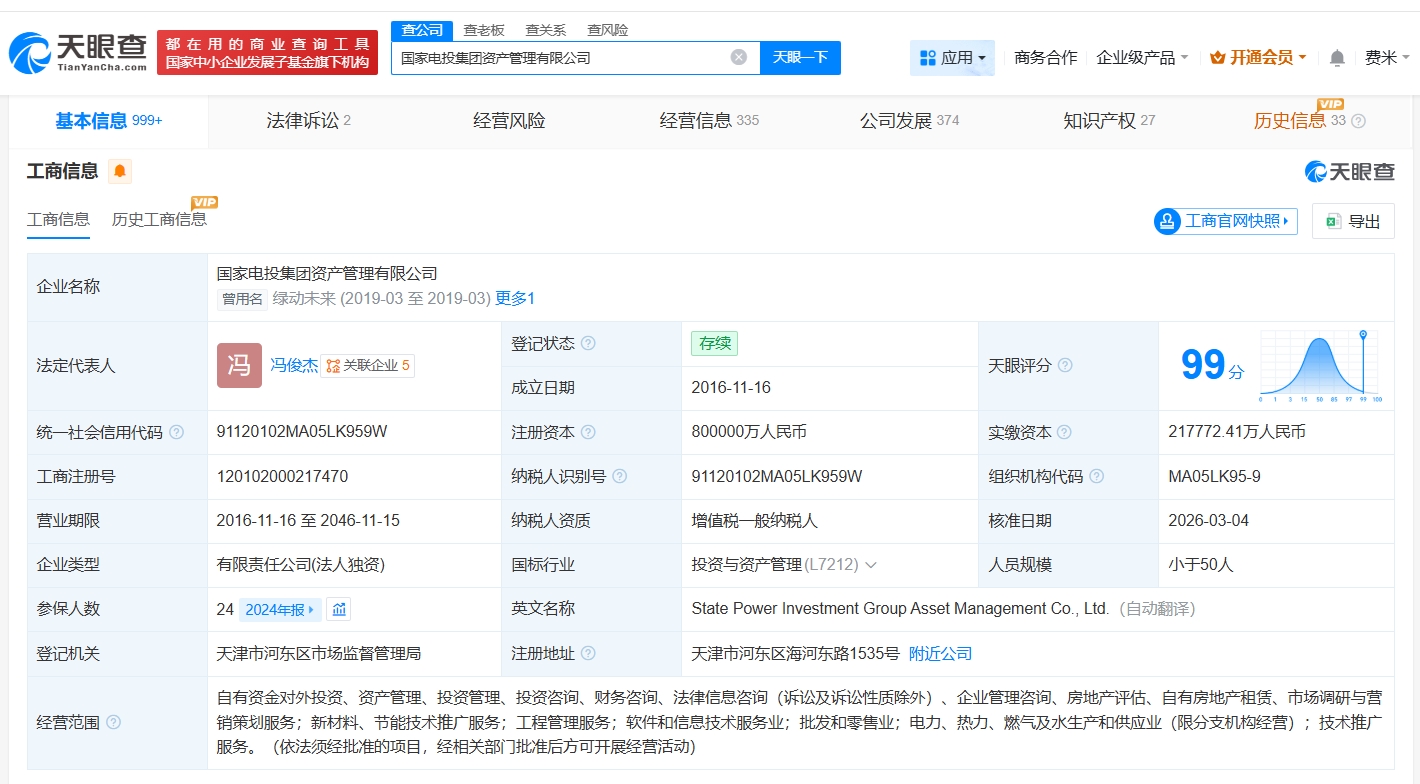Screen dimensions: 1420x784
Task: Select the 查老板 search mode tab
Action: tap(484, 30)
